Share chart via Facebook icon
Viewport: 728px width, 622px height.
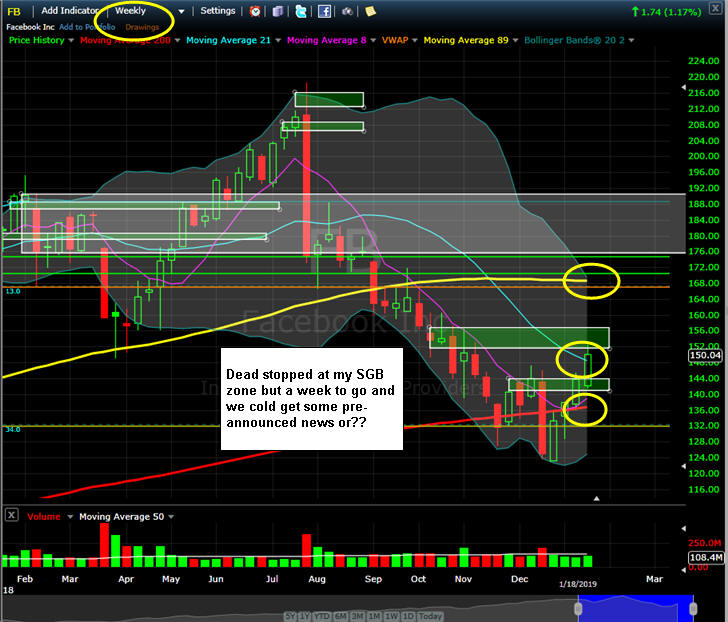click(x=324, y=11)
